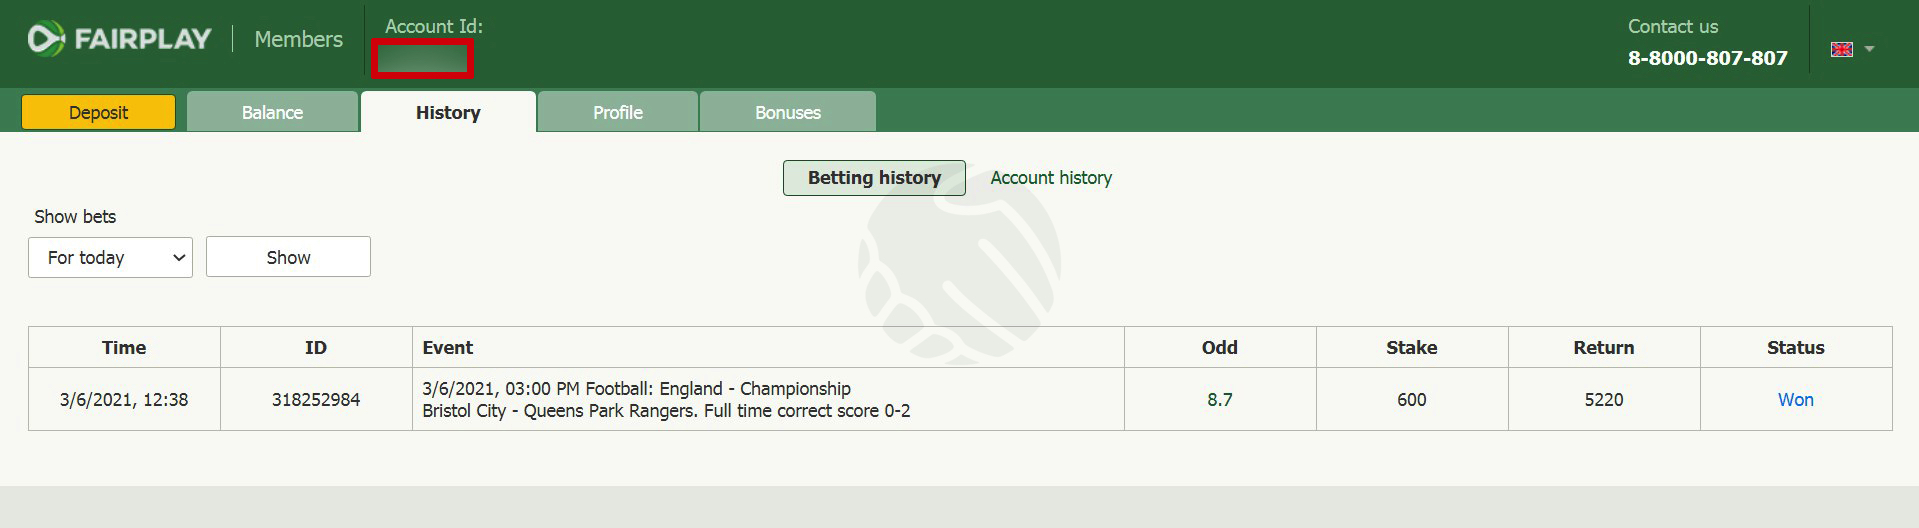Open the Bonuses tab
Screen dimensions: 1919x528
pyautogui.click(x=788, y=112)
